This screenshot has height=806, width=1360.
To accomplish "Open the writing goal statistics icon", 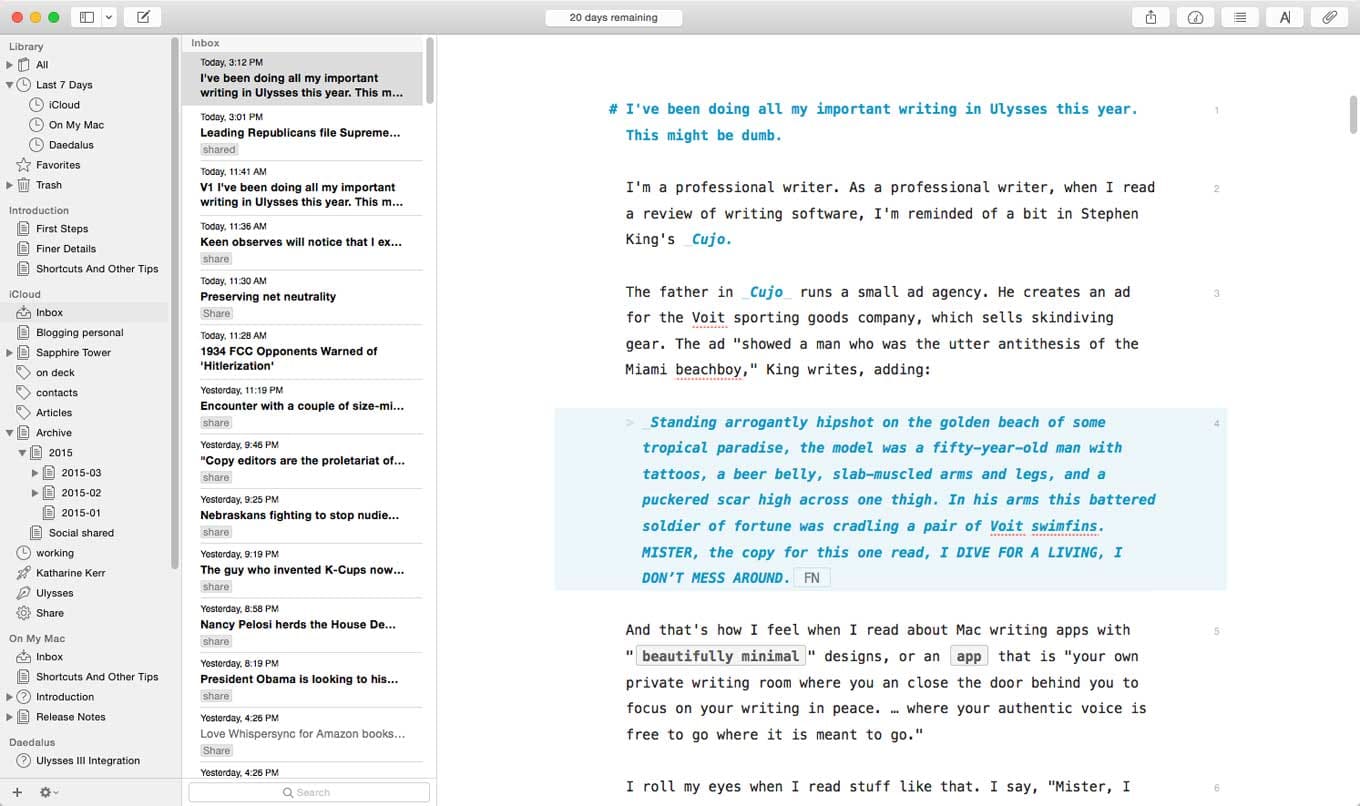I will click(1195, 17).
